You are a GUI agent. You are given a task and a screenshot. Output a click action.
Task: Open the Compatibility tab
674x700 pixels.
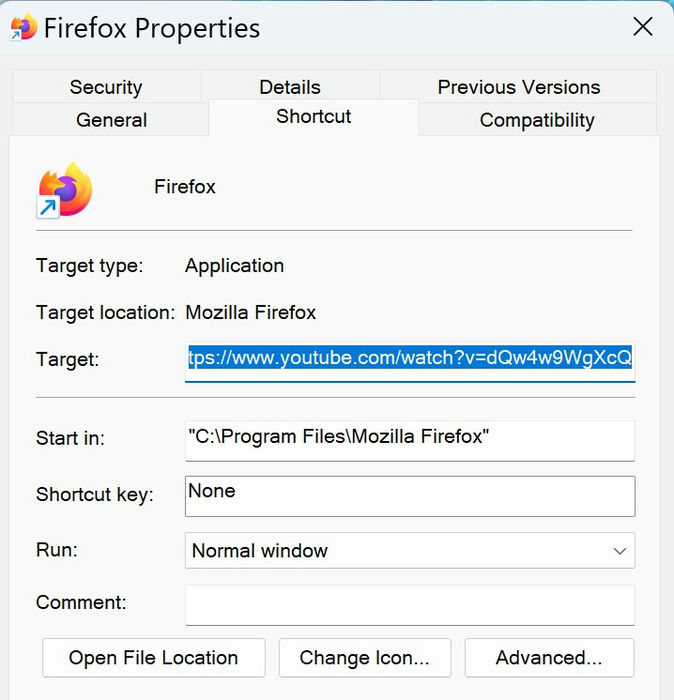tap(537, 120)
